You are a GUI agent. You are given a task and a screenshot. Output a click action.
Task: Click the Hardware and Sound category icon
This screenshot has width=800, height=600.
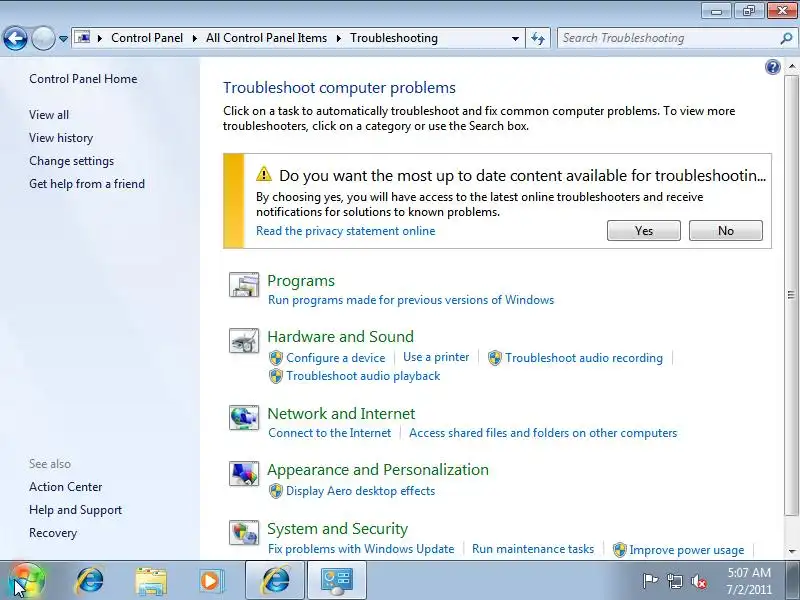point(244,340)
